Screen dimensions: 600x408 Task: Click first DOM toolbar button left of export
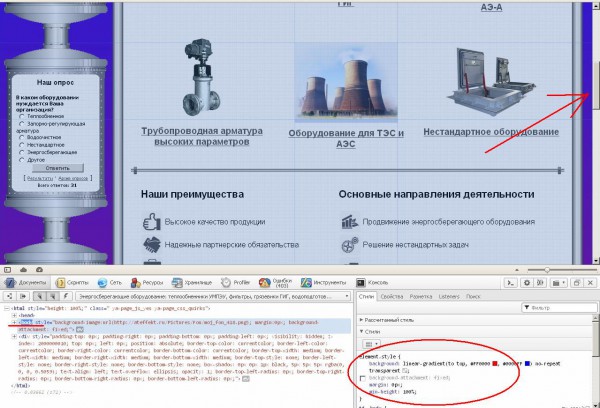[x=10, y=296]
